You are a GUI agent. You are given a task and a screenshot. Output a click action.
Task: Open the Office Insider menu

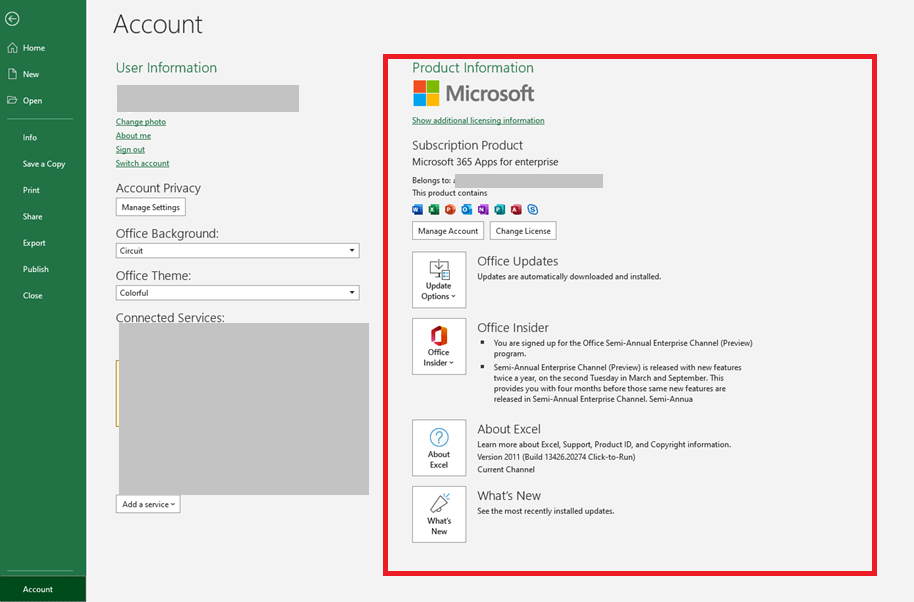point(439,346)
